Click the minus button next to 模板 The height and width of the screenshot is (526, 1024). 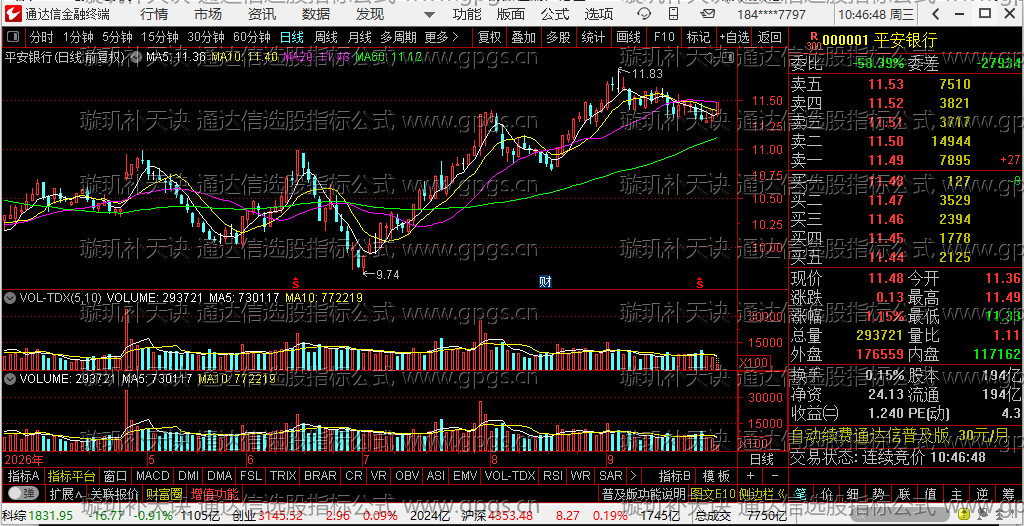coord(774,476)
